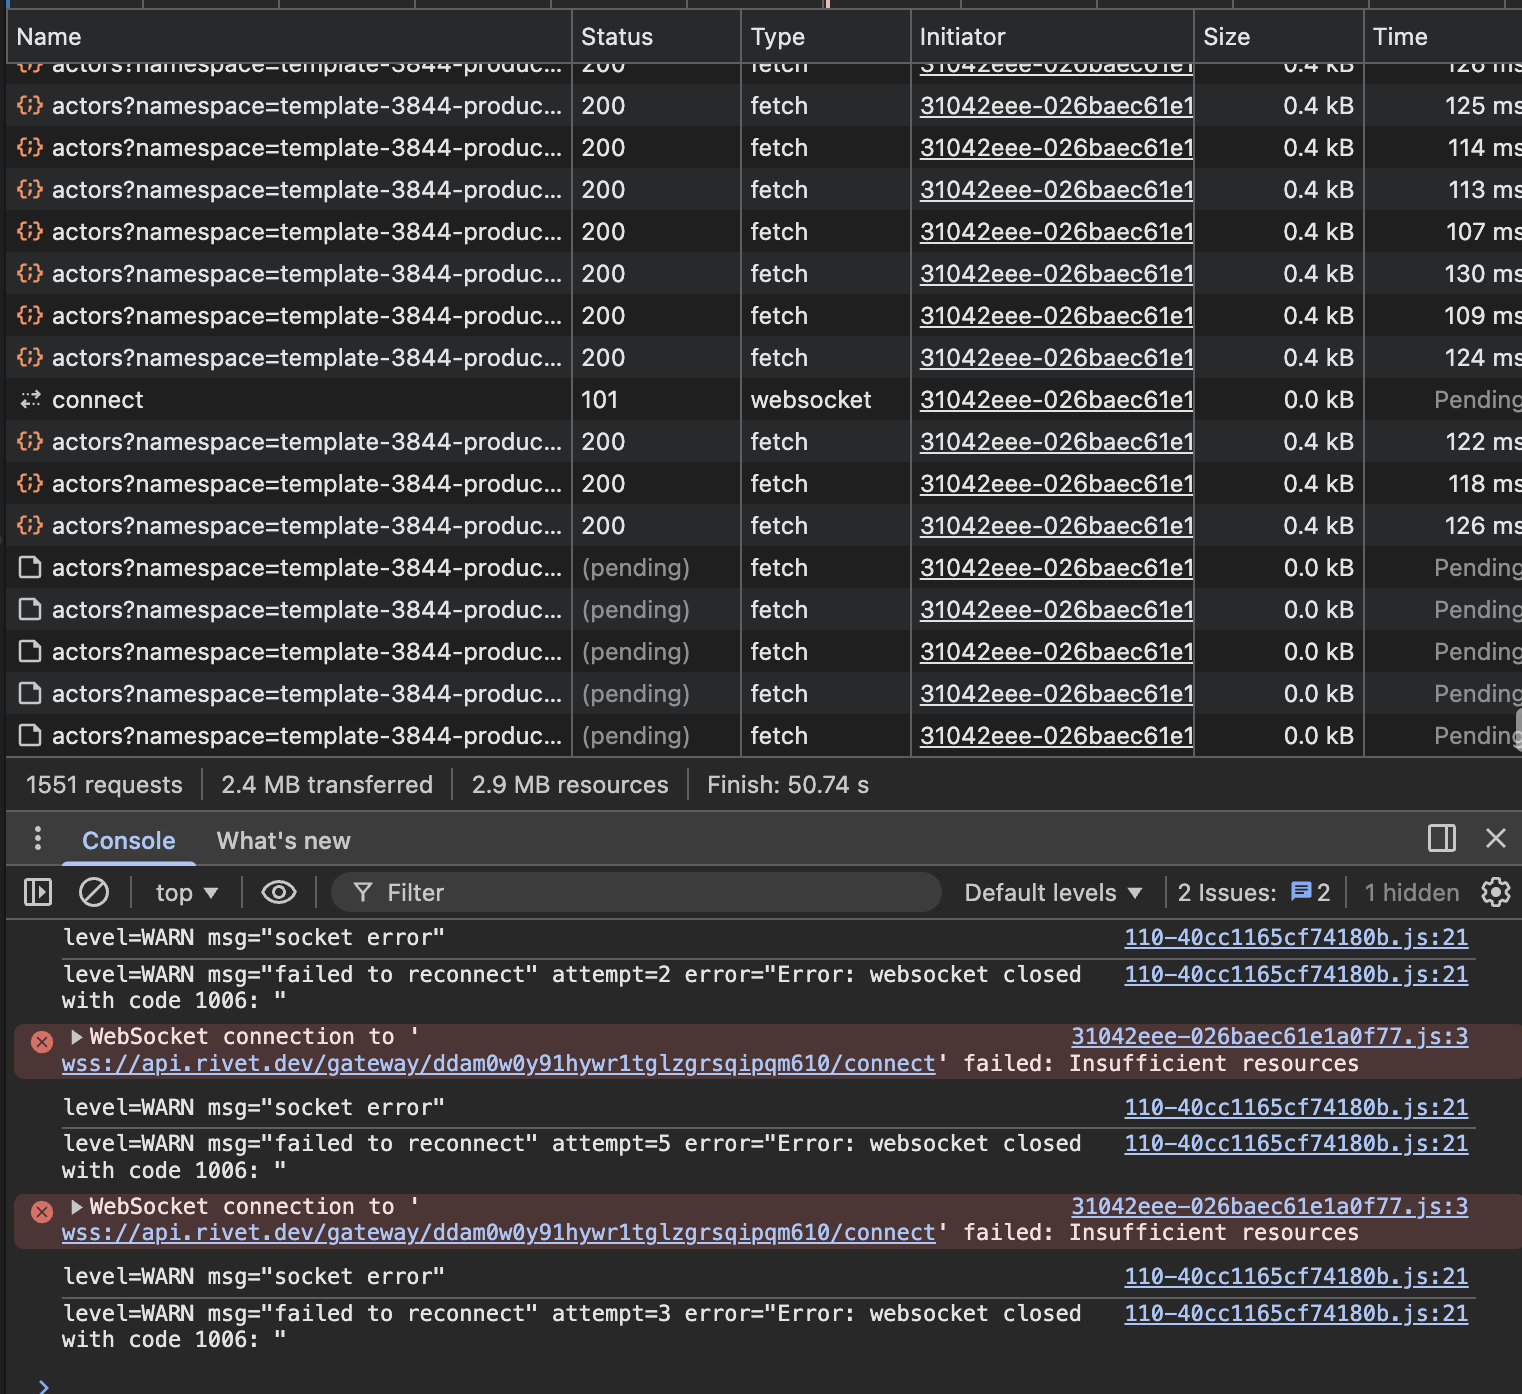
Task: Toggle the drawer dock side icon
Action: tap(1441, 839)
